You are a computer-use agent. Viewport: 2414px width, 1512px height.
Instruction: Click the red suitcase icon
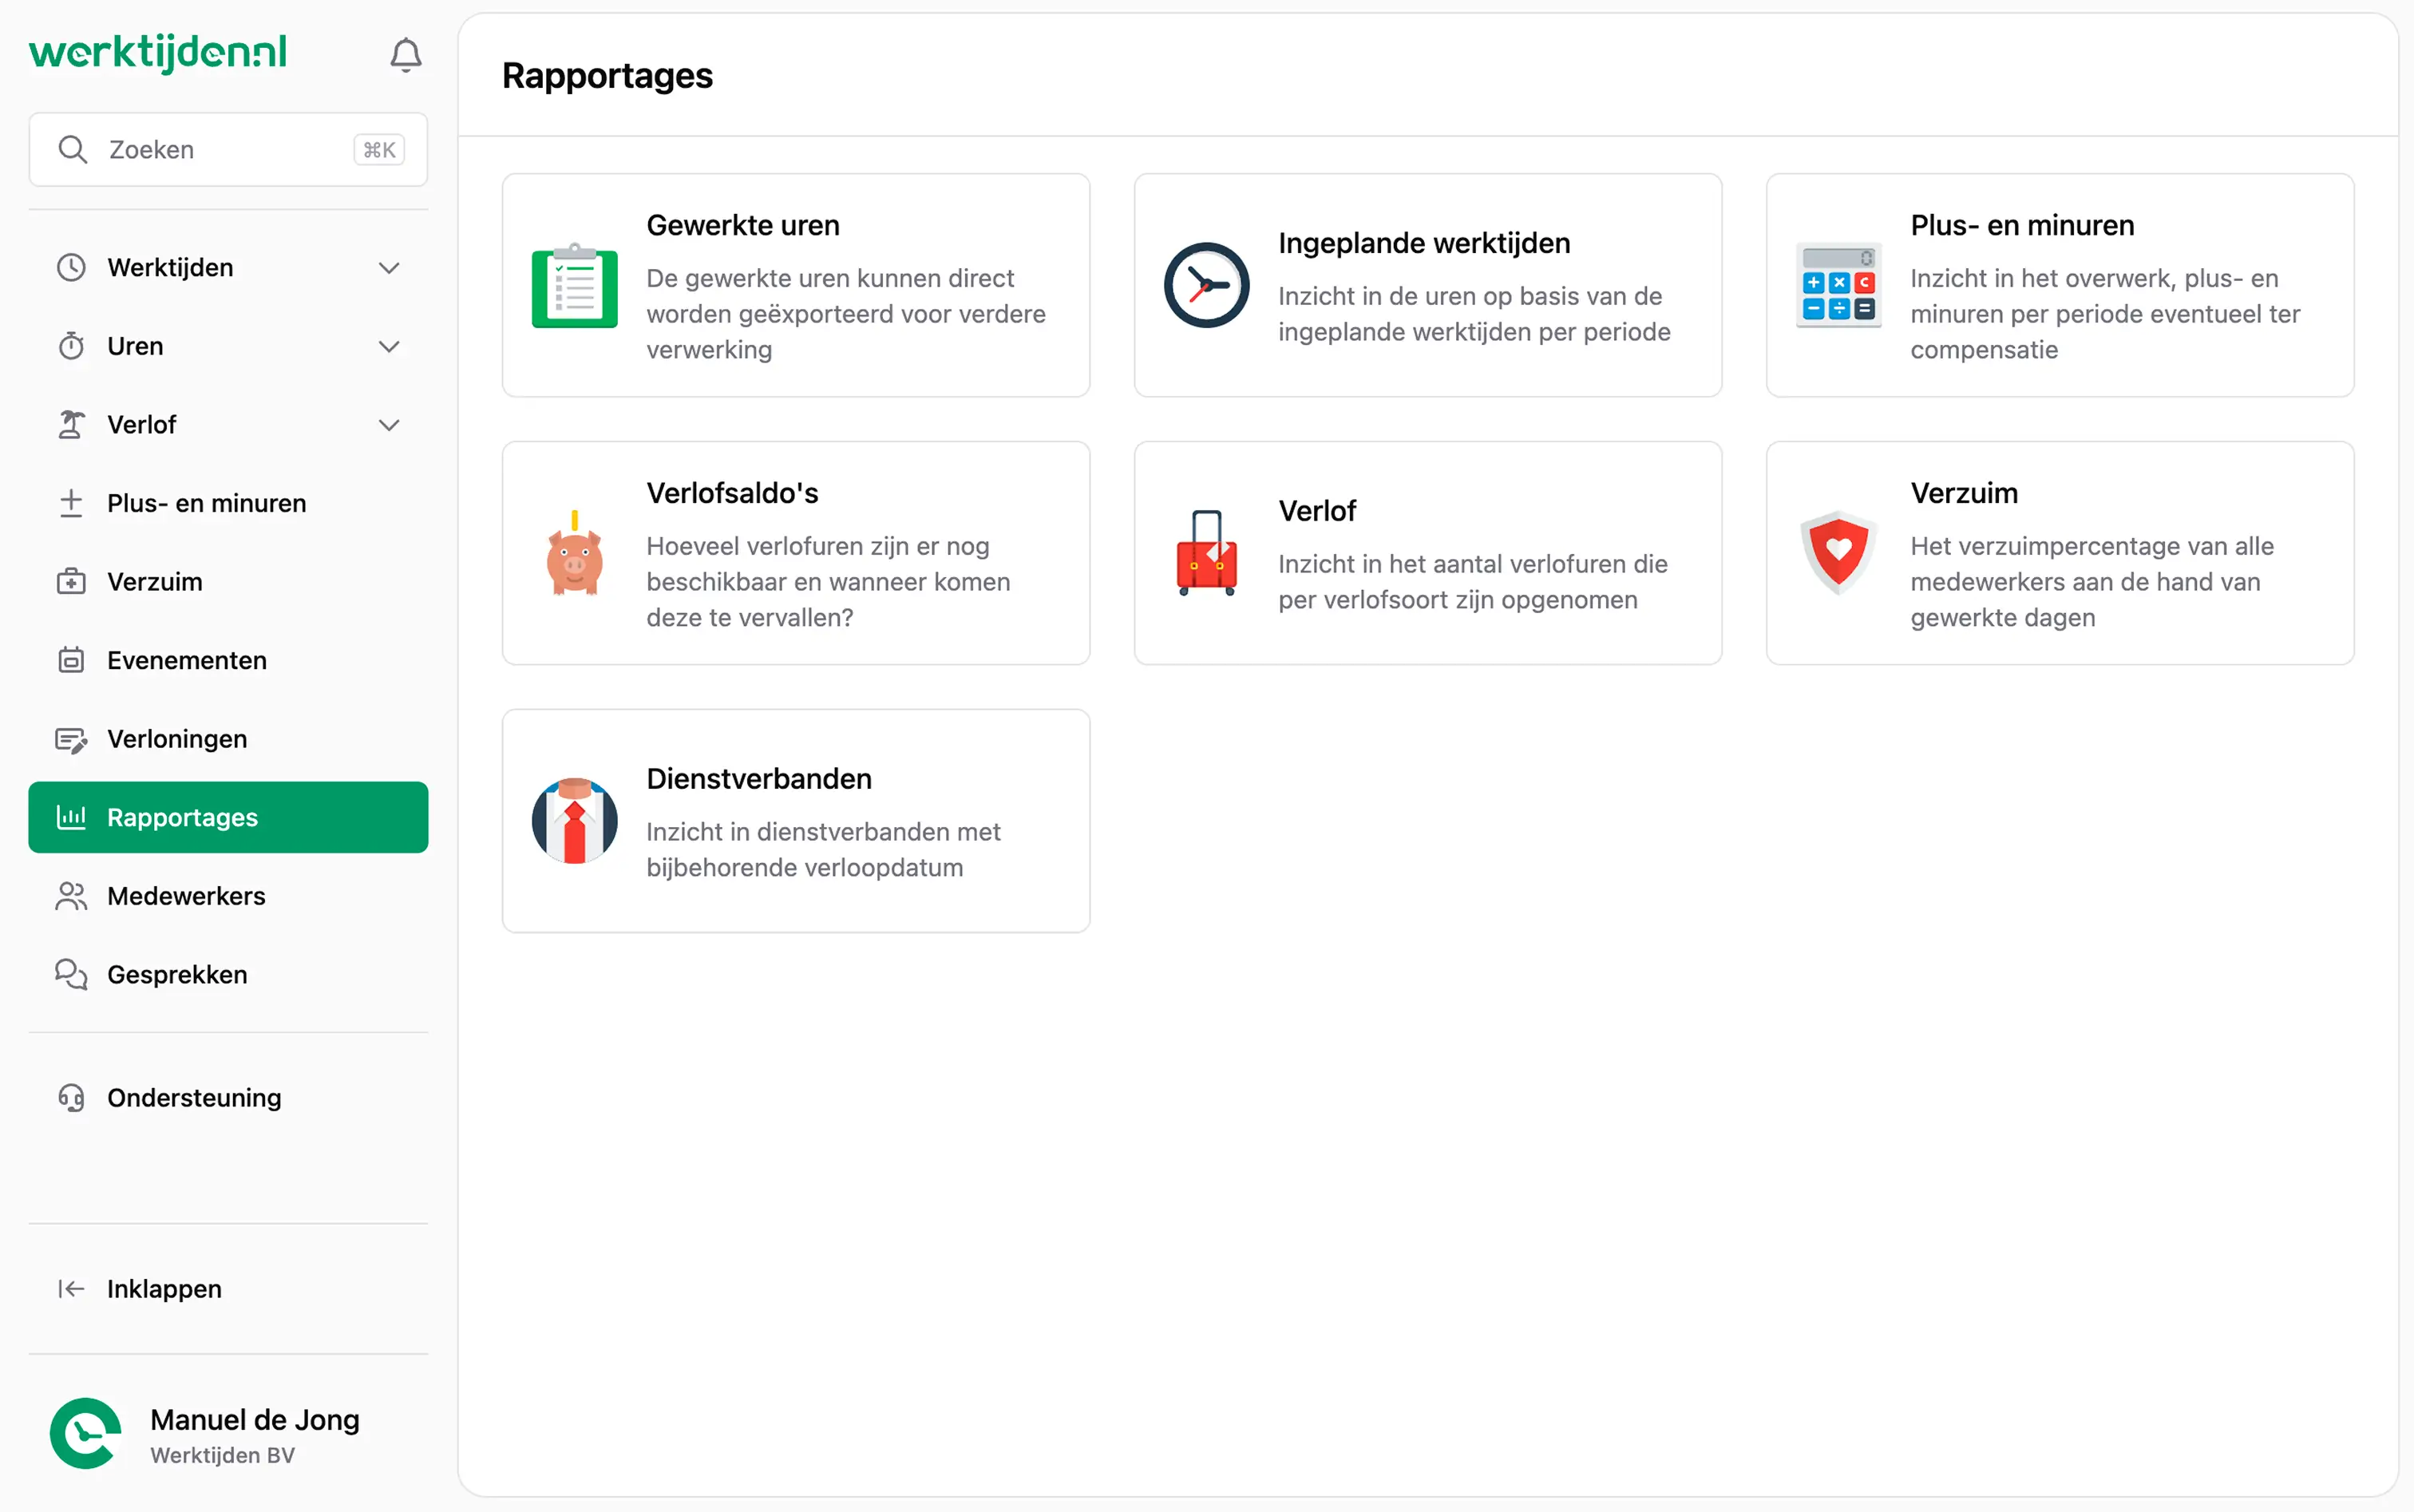(x=1206, y=553)
